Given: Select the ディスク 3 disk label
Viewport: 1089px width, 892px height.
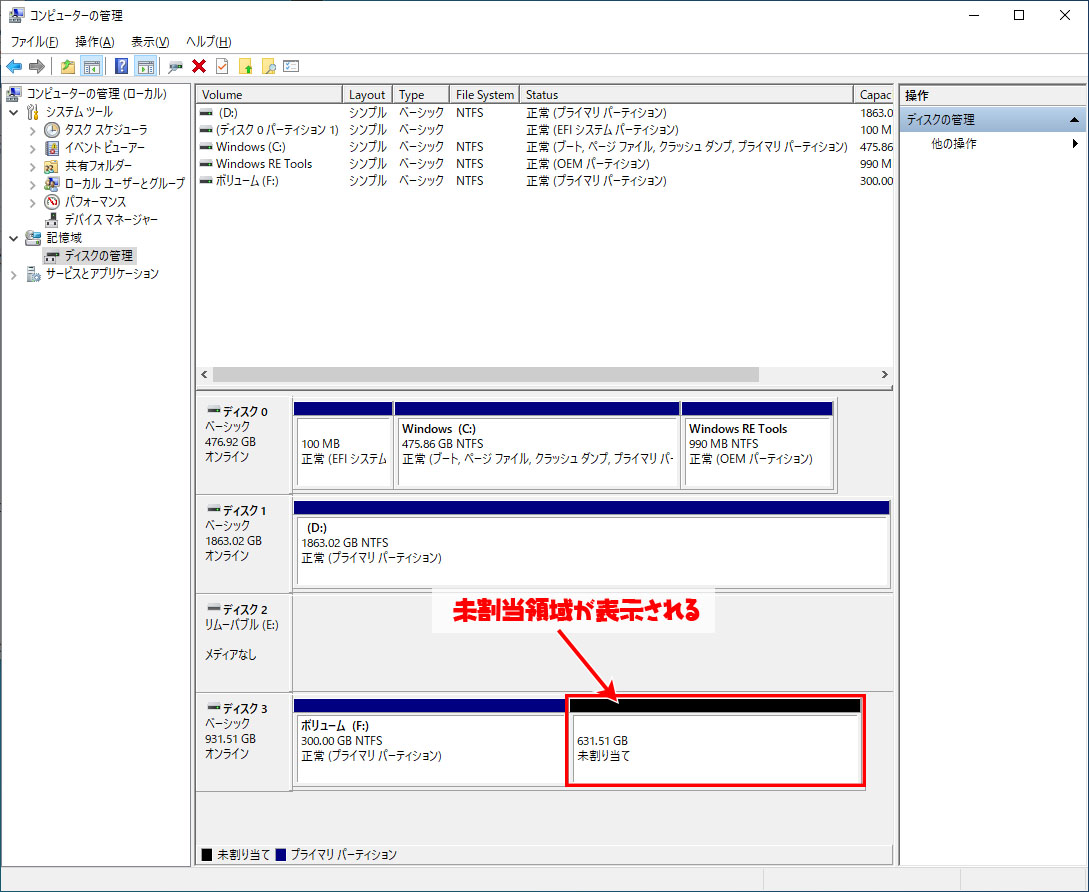Looking at the screenshot, I should pos(244,741).
